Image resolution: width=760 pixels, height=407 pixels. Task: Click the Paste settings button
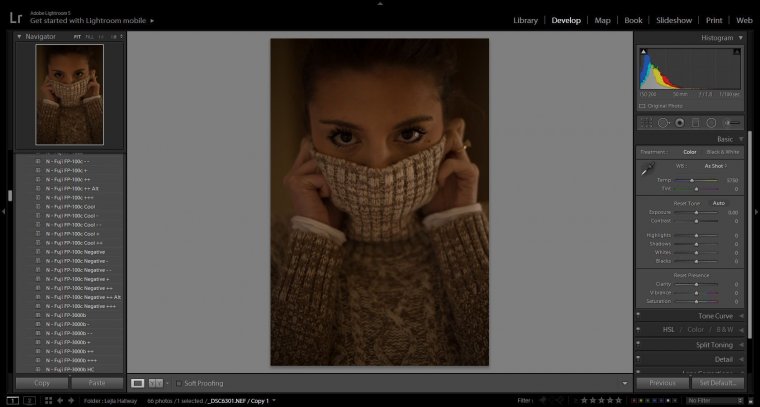pyautogui.click(x=97, y=383)
